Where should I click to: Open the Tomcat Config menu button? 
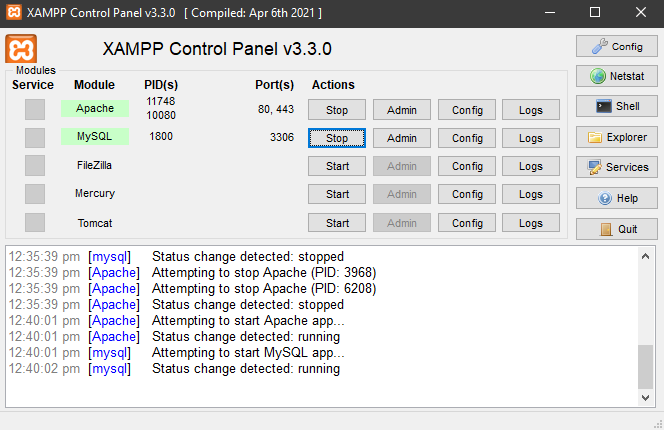click(x=467, y=223)
